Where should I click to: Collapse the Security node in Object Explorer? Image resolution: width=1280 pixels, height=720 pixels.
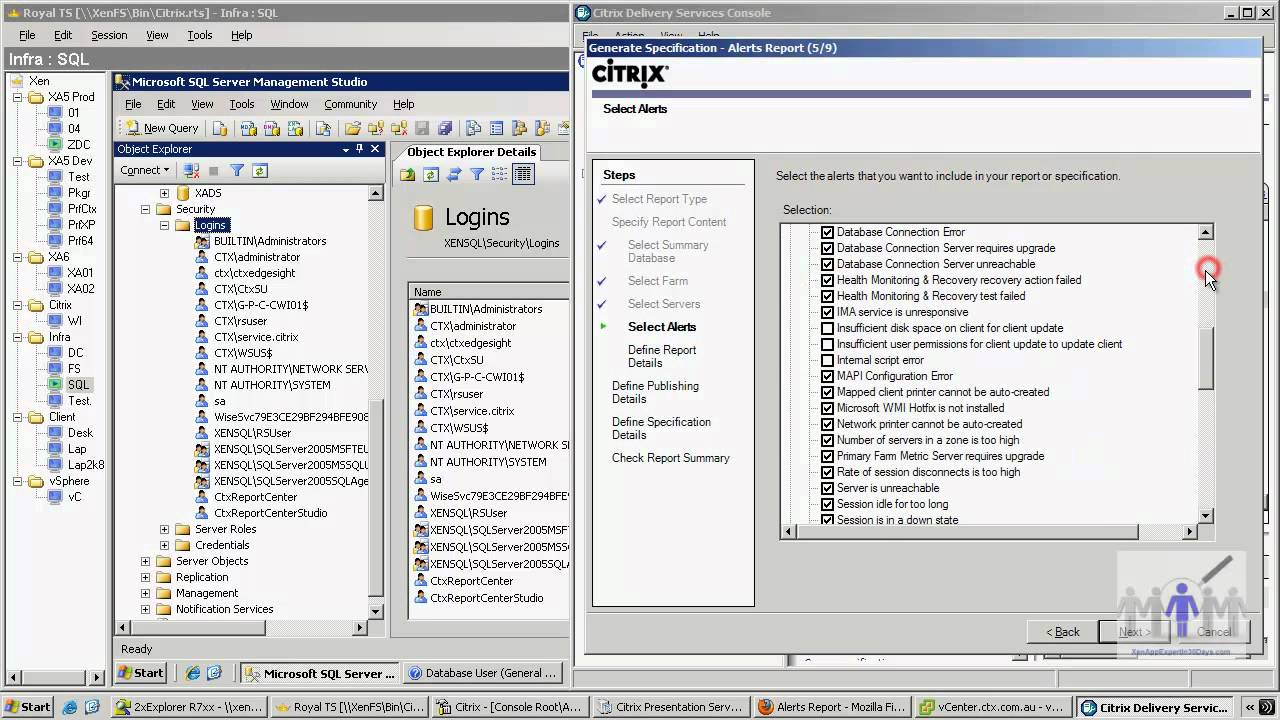click(x=145, y=209)
